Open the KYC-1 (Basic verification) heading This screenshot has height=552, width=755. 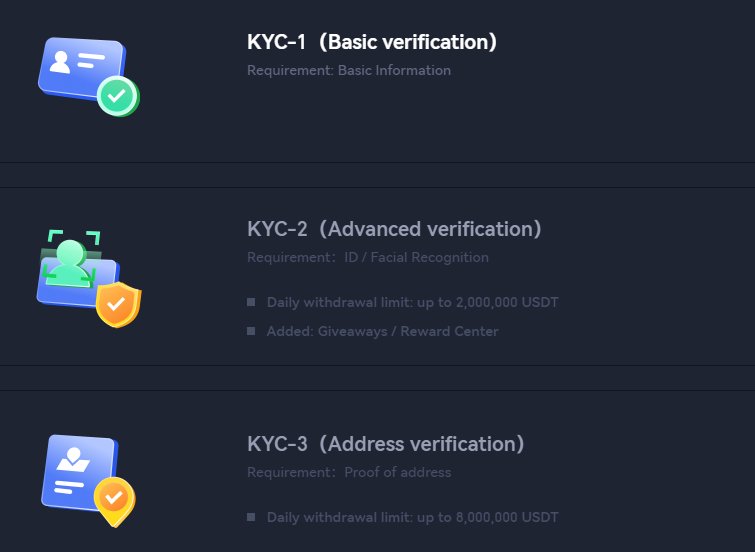[372, 42]
